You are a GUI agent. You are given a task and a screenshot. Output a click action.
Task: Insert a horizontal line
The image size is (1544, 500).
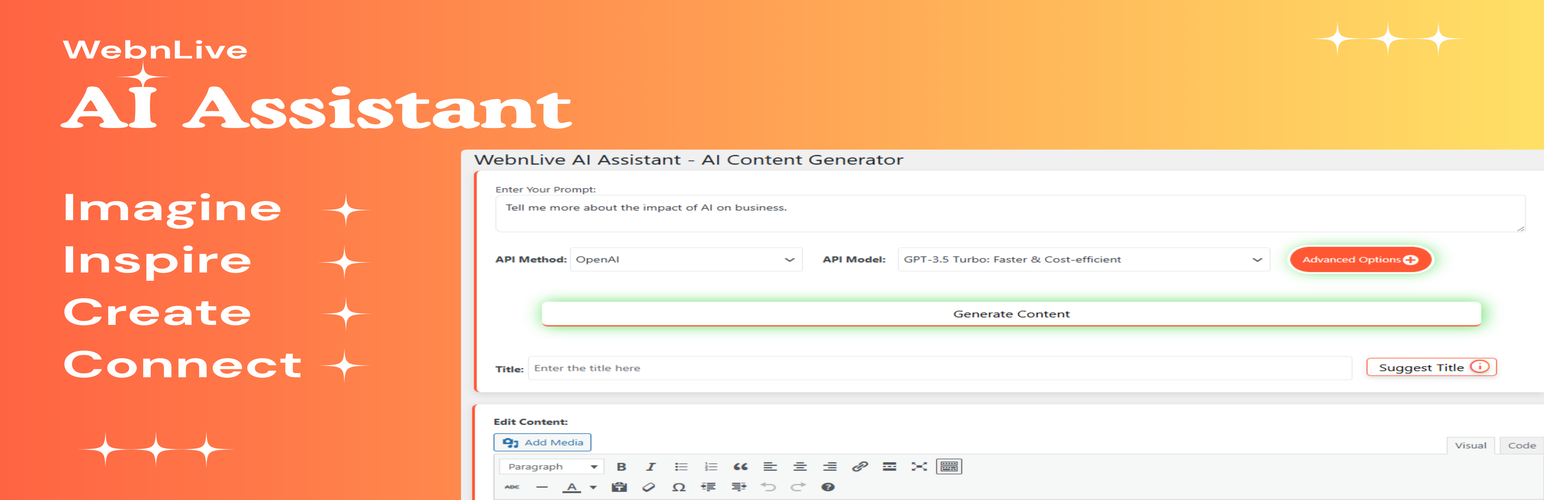click(x=542, y=488)
